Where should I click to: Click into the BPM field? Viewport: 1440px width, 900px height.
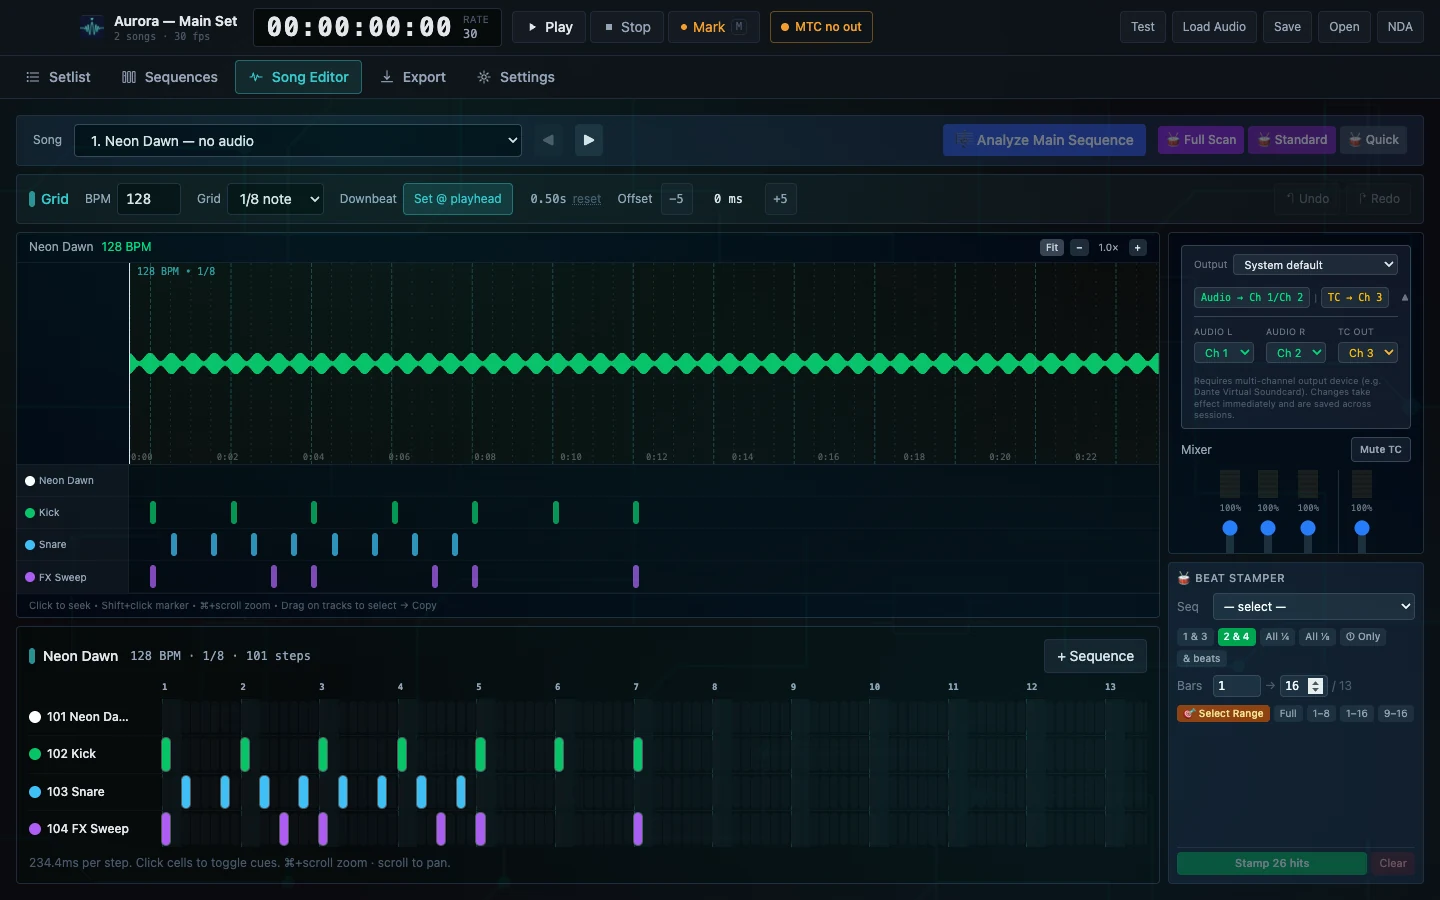click(149, 199)
